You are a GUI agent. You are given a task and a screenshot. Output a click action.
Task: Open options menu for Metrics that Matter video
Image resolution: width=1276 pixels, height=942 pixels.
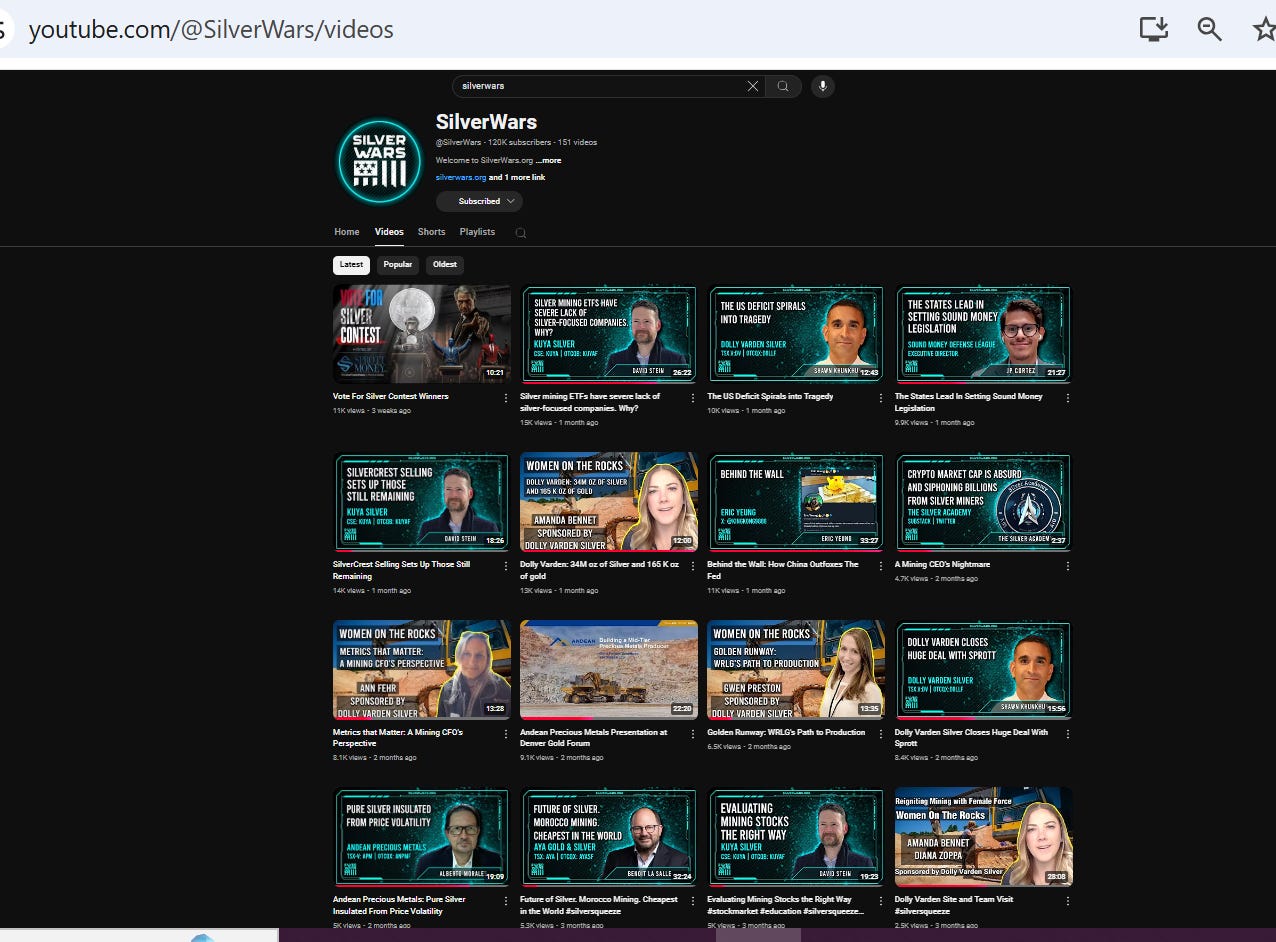pyautogui.click(x=506, y=734)
